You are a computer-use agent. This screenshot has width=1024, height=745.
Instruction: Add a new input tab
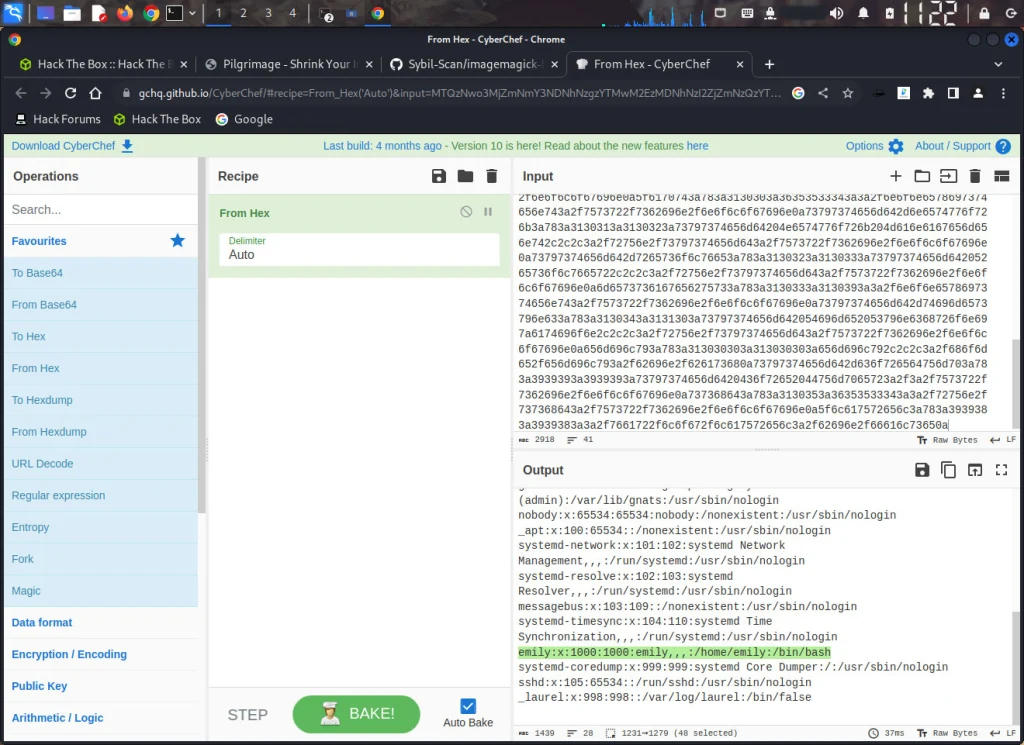896,176
